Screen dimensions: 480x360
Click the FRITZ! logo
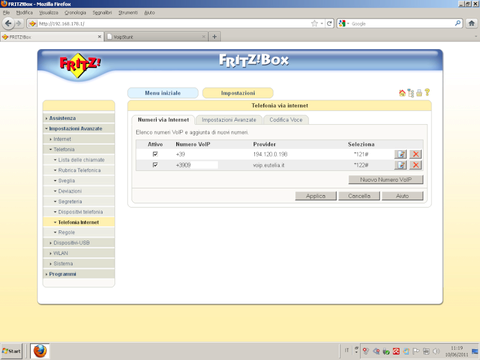[80, 65]
